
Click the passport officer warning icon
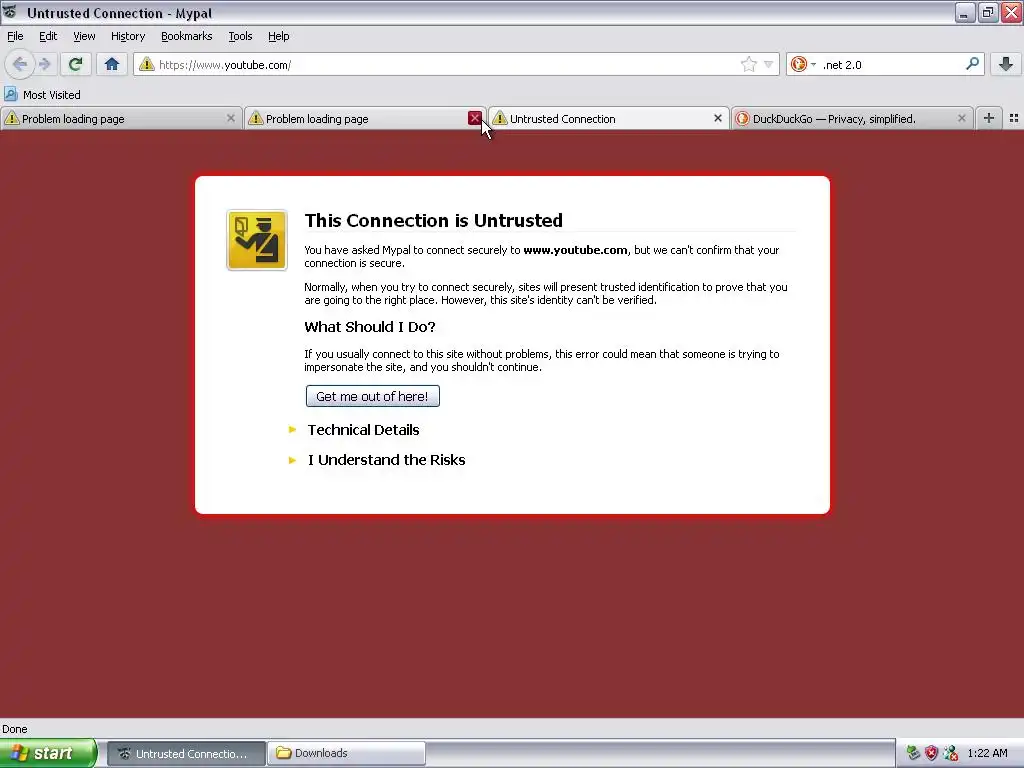pos(257,240)
